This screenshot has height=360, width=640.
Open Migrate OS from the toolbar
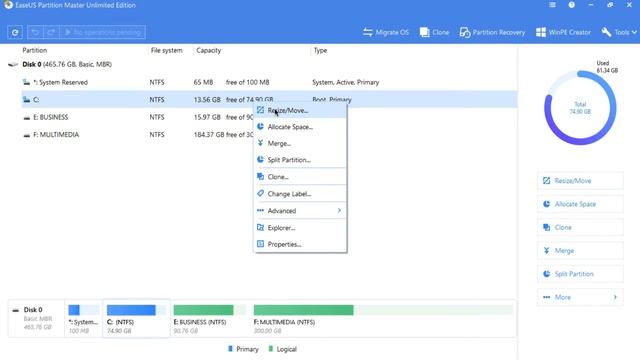[x=386, y=32]
